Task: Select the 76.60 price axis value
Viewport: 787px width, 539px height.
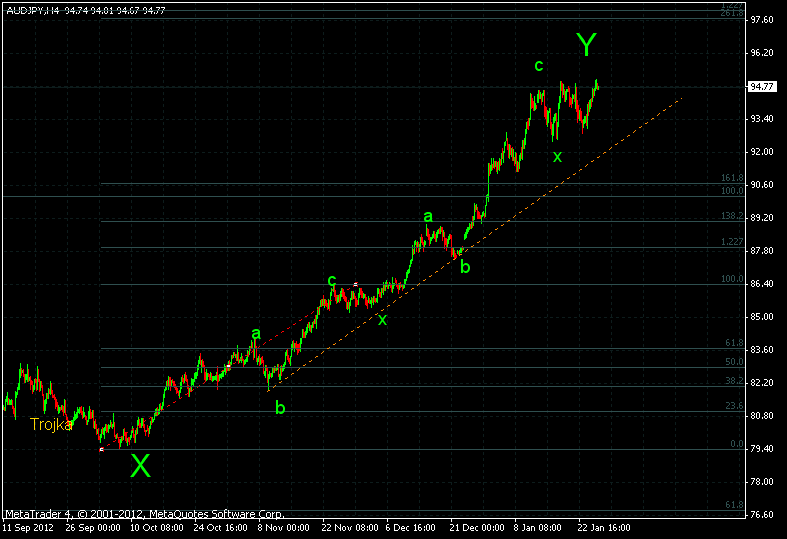Action: [762, 515]
